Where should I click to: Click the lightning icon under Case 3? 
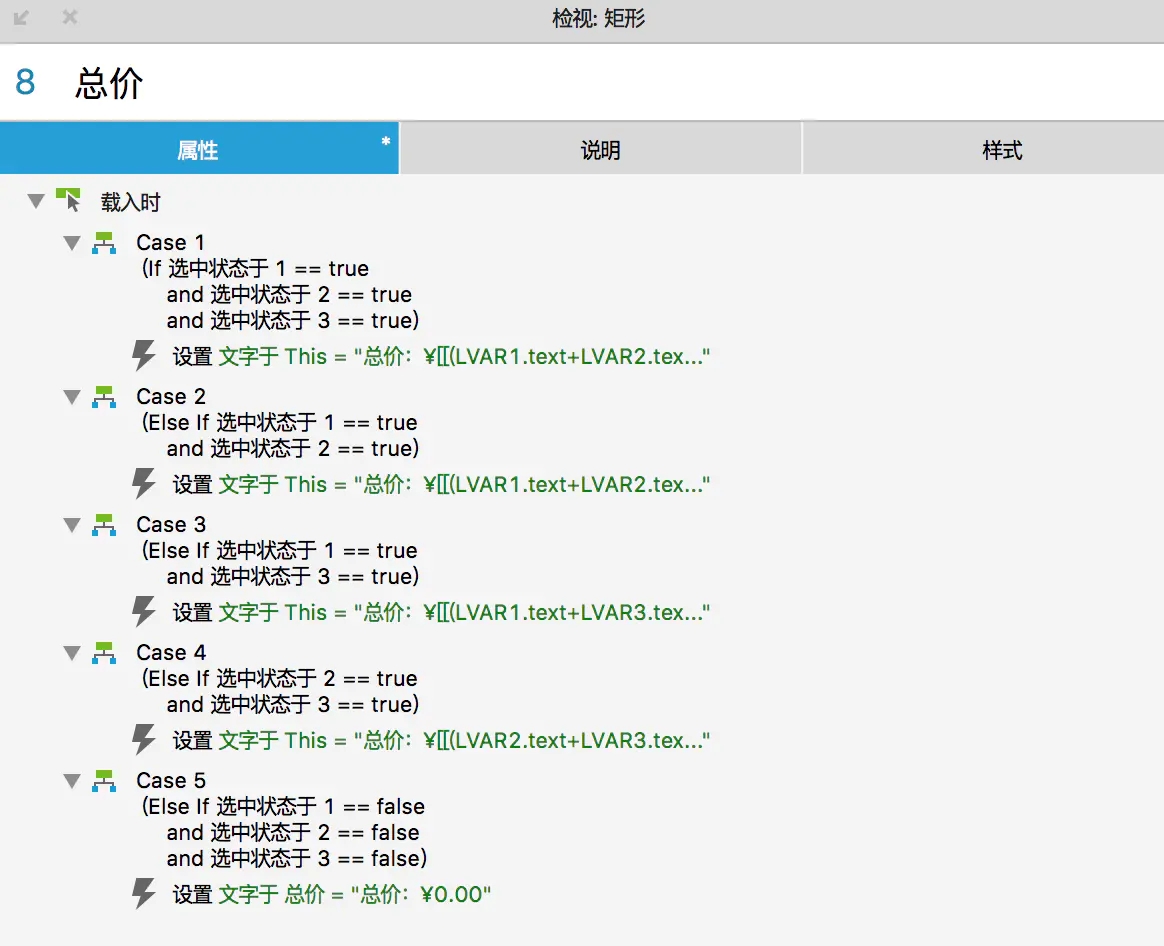coord(144,612)
